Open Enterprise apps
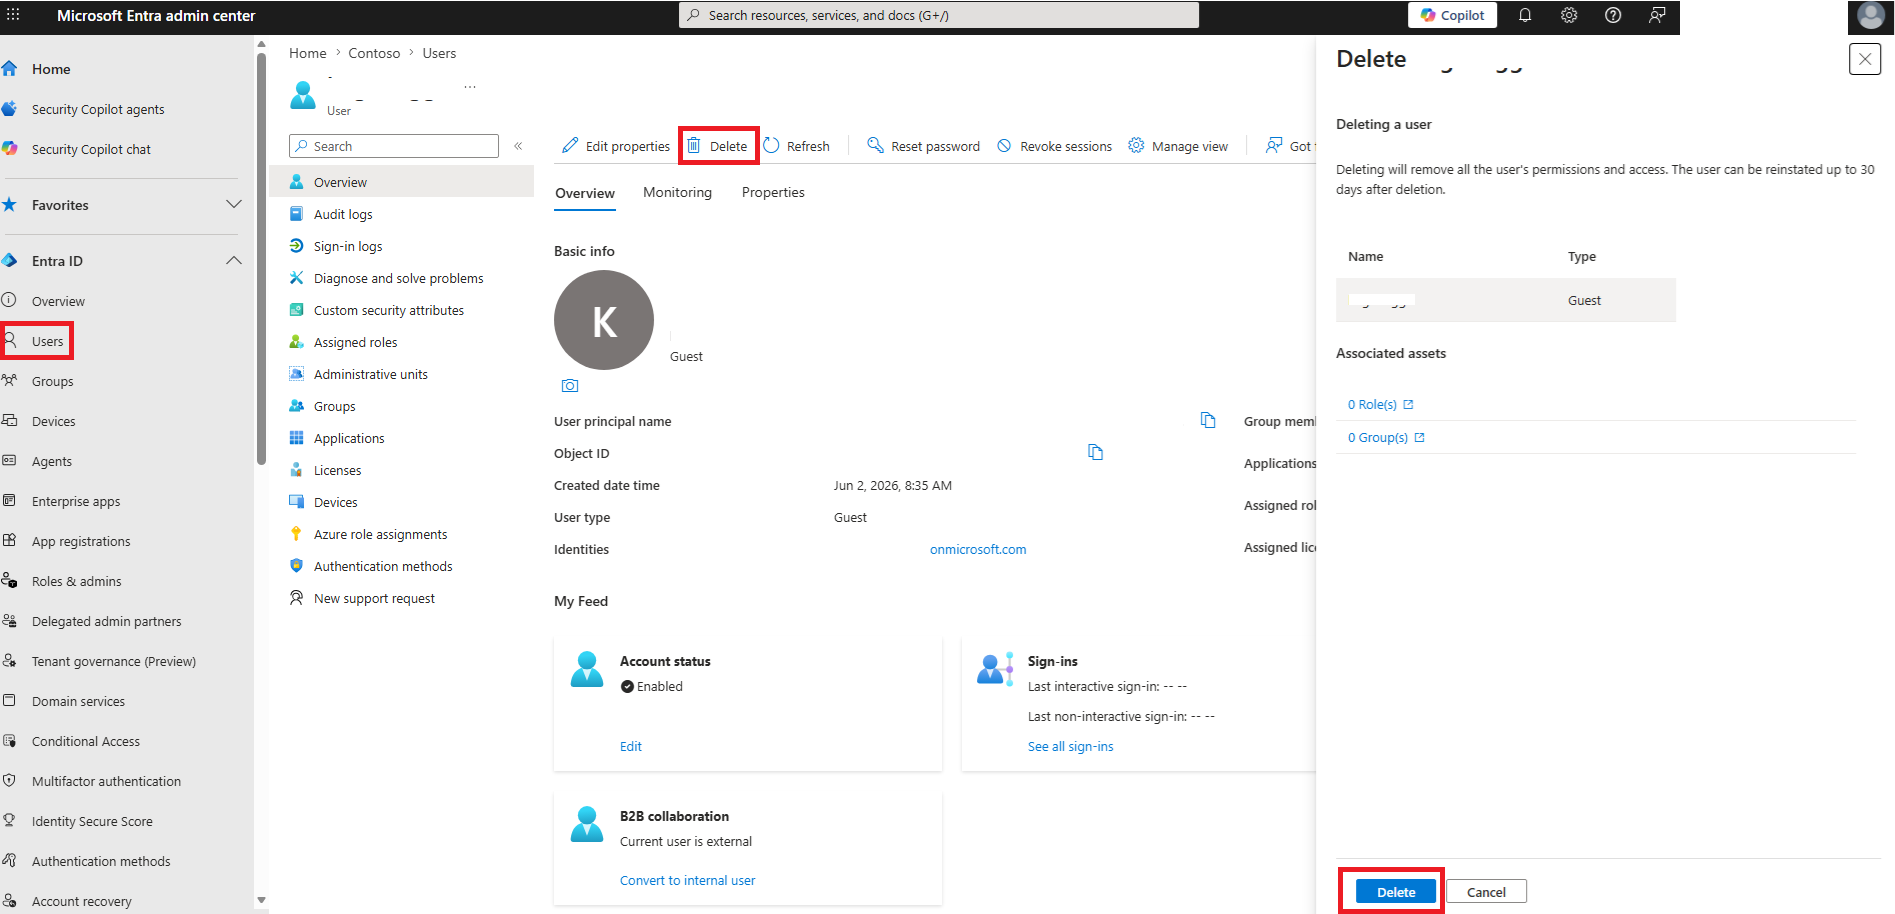This screenshot has height=914, width=1895. [x=76, y=501]
